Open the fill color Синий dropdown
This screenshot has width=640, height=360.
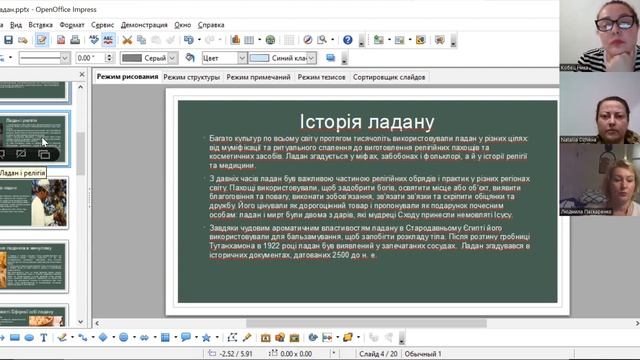(x=311, y=58)
